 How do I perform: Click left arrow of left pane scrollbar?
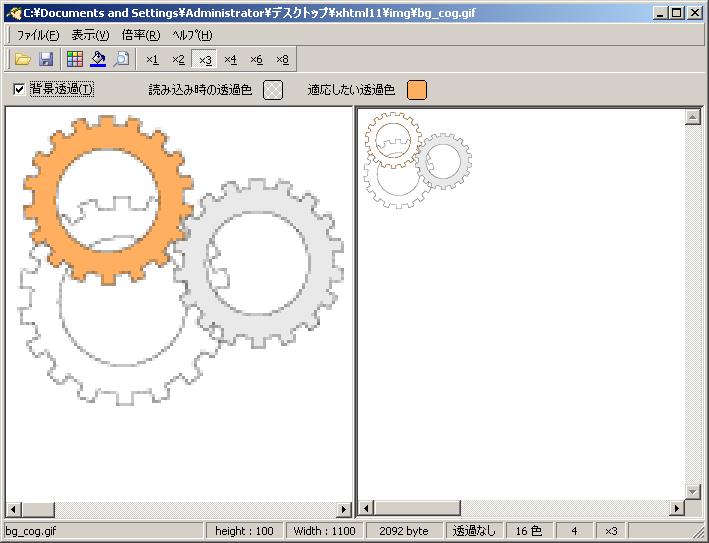click(14, 510)
